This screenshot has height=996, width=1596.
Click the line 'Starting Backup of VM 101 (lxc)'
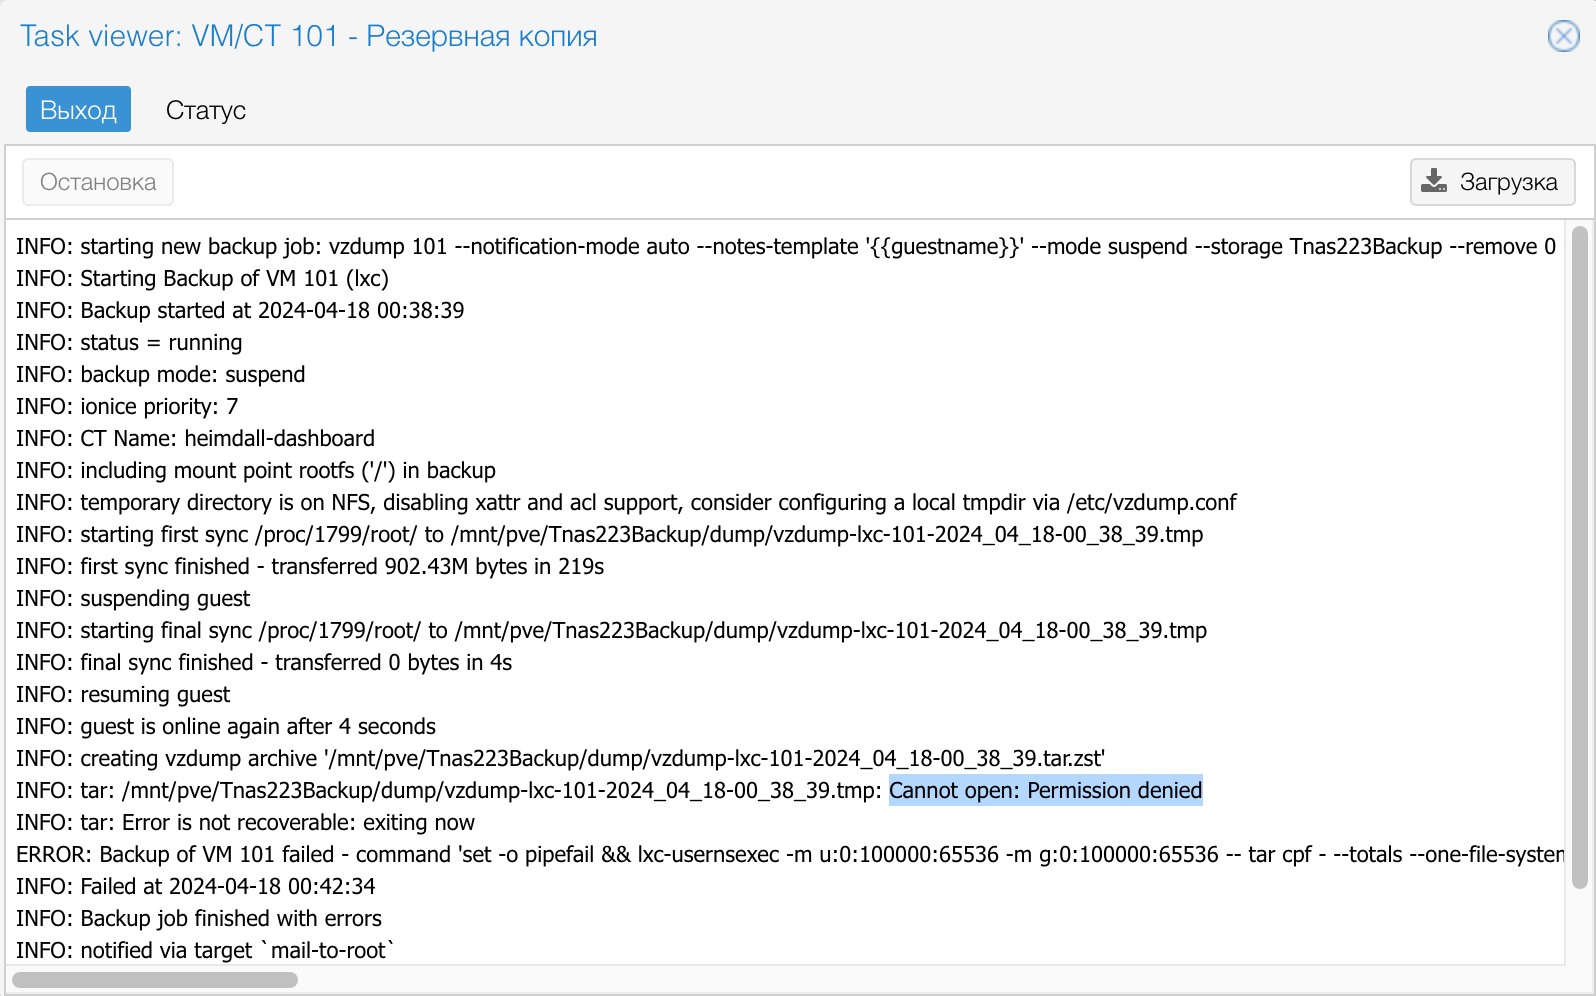202,278
